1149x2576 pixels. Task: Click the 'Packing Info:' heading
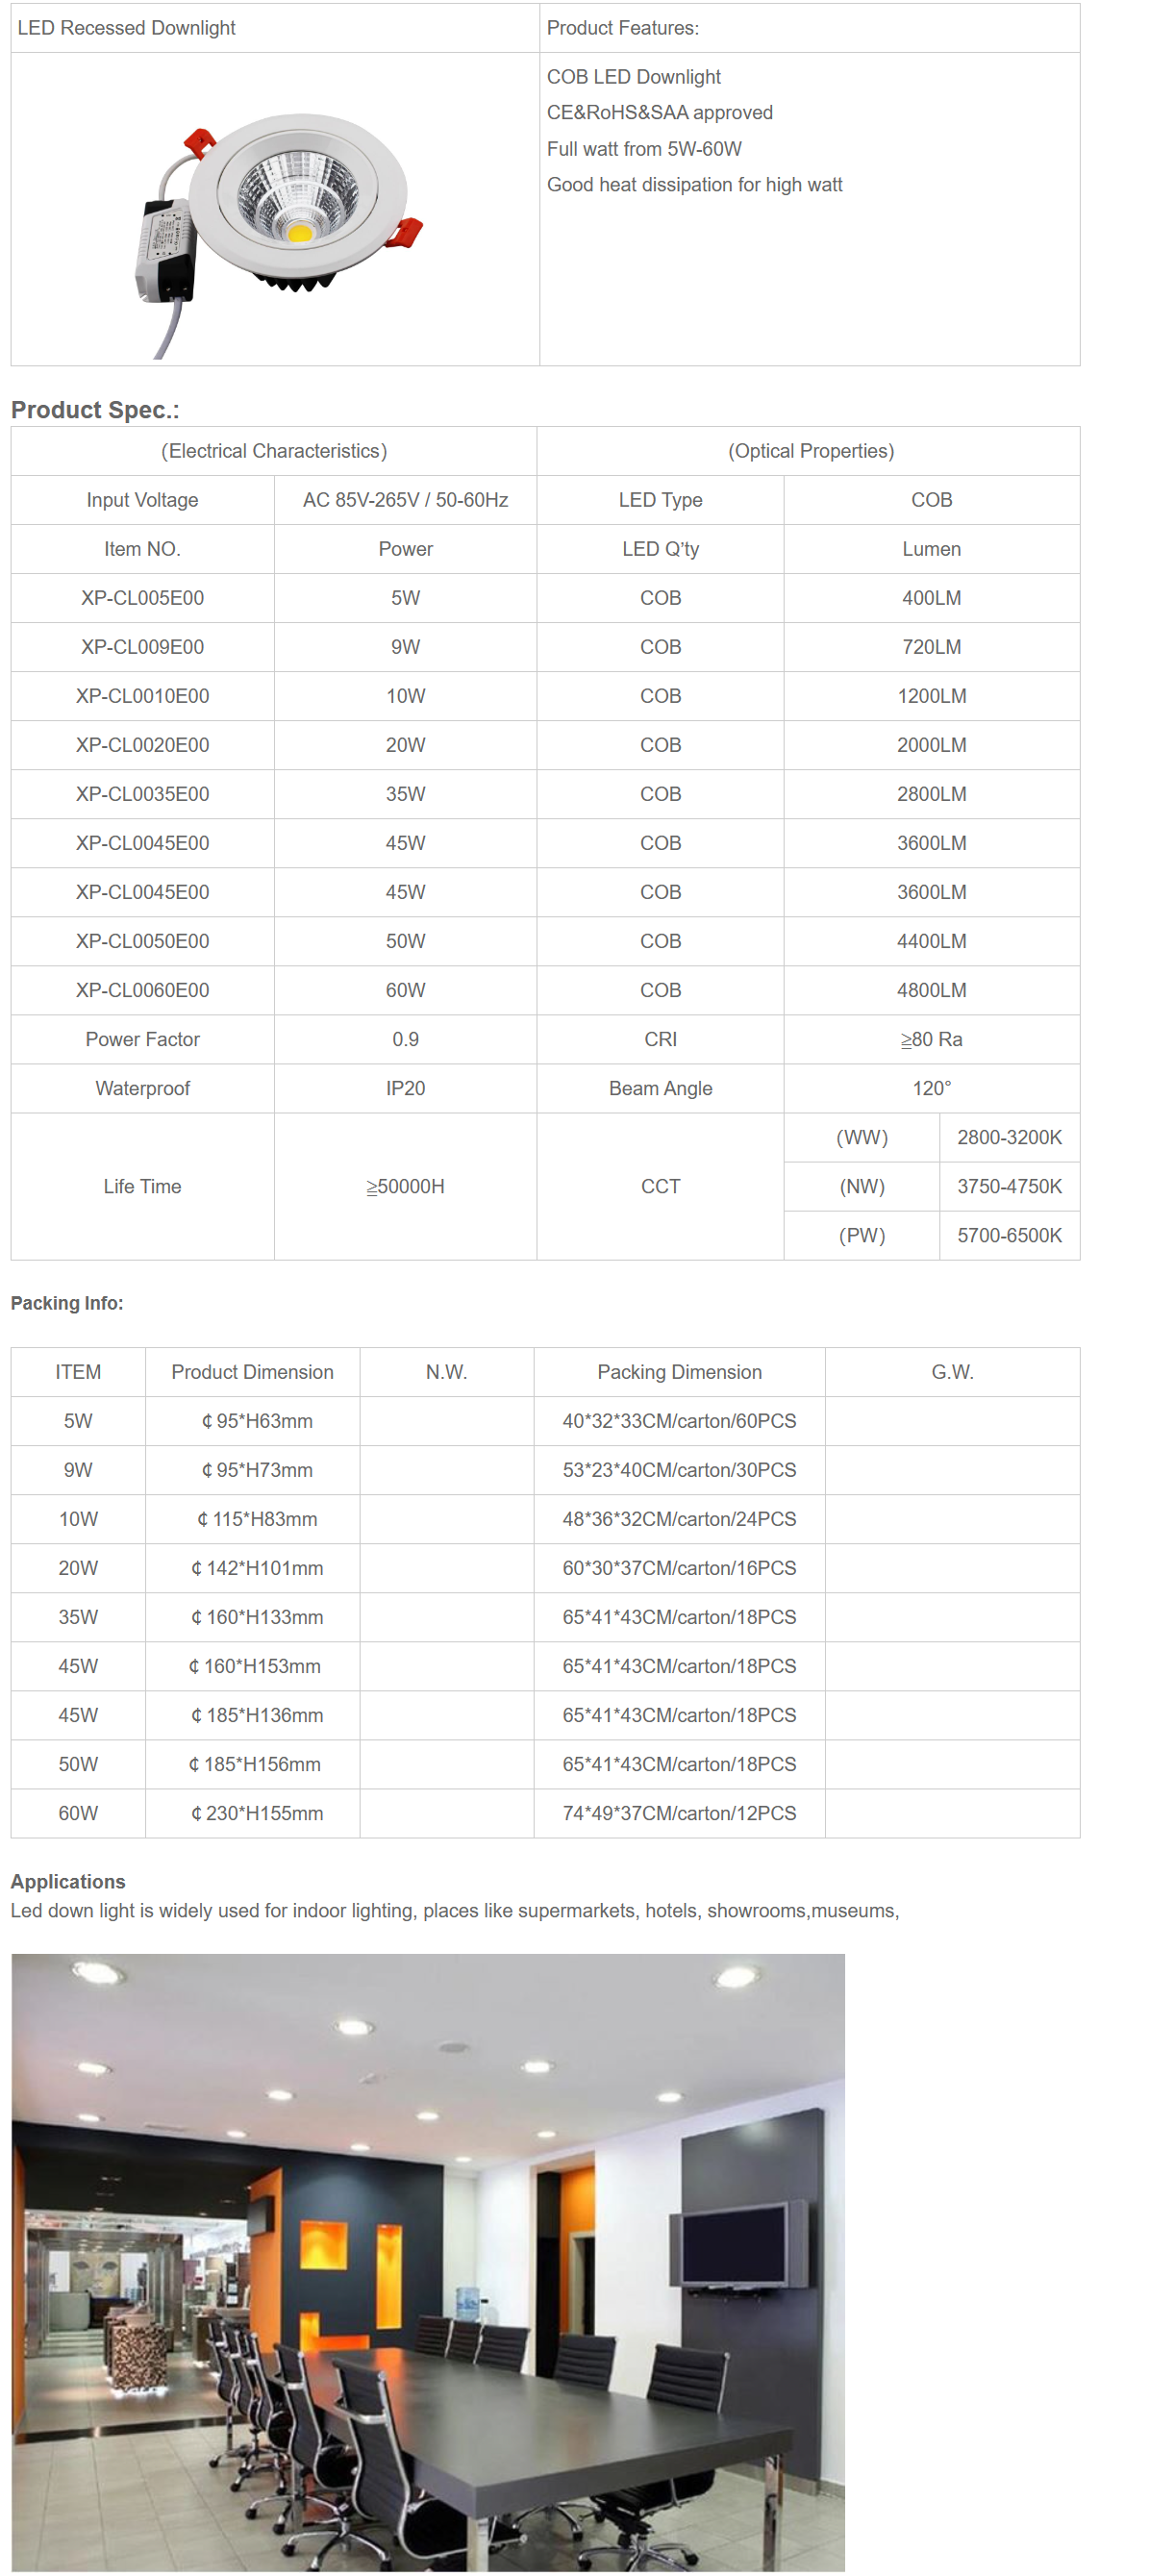click(x=67, y=1303)
